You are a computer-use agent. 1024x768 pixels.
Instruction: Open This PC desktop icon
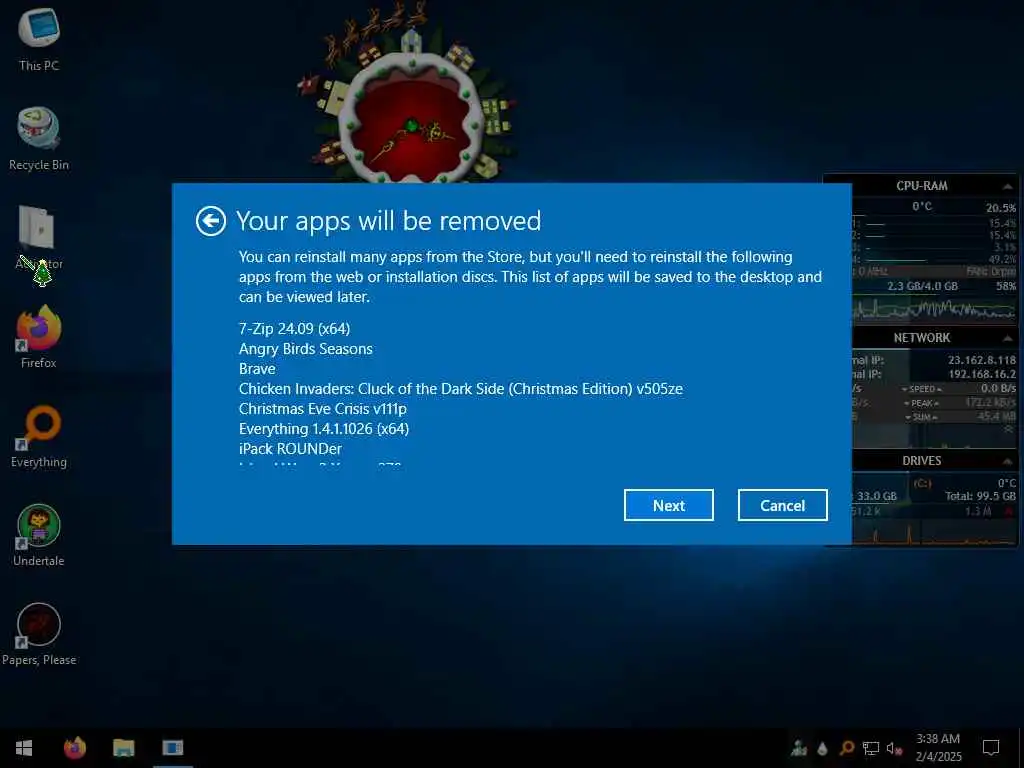tap(39, 39)
